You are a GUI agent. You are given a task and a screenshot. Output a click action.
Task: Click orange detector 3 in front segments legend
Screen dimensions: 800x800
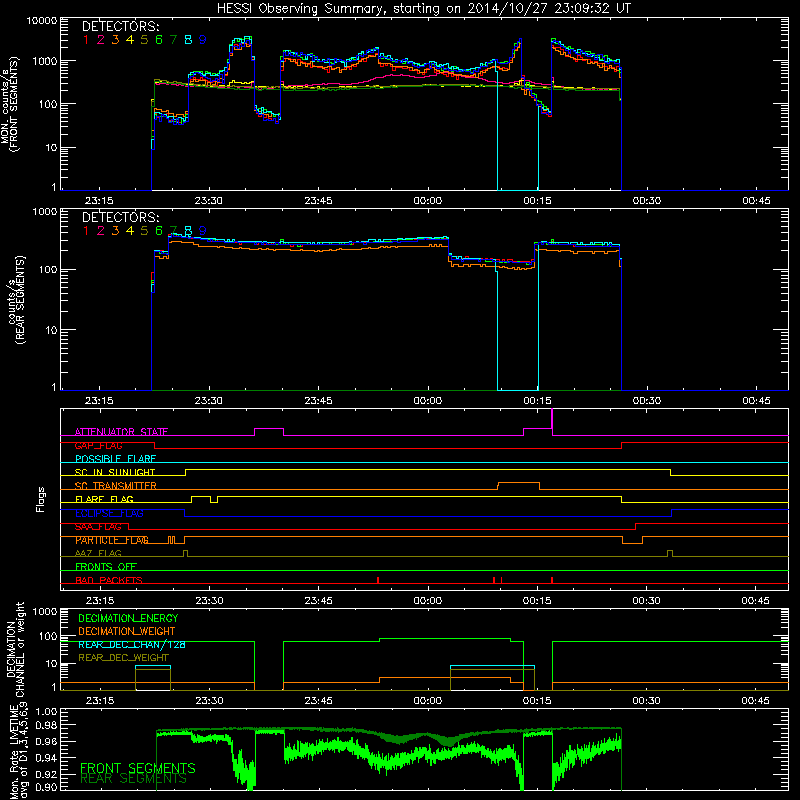[x=115, y=40]
